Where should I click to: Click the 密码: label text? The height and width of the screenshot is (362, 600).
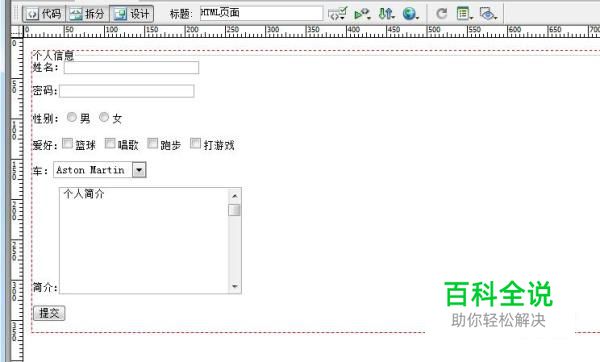45,91
